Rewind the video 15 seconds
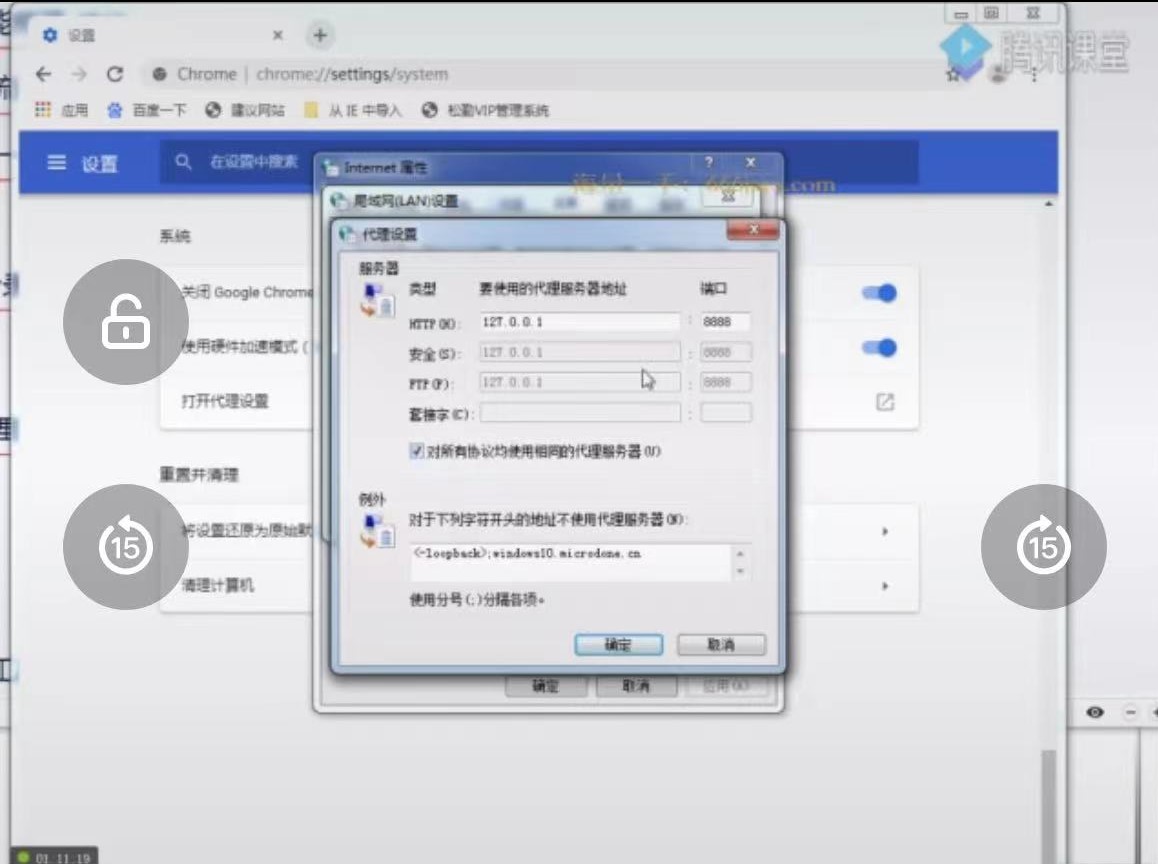The width and height of the screenshot is (1158, 864). coord(126,547)
